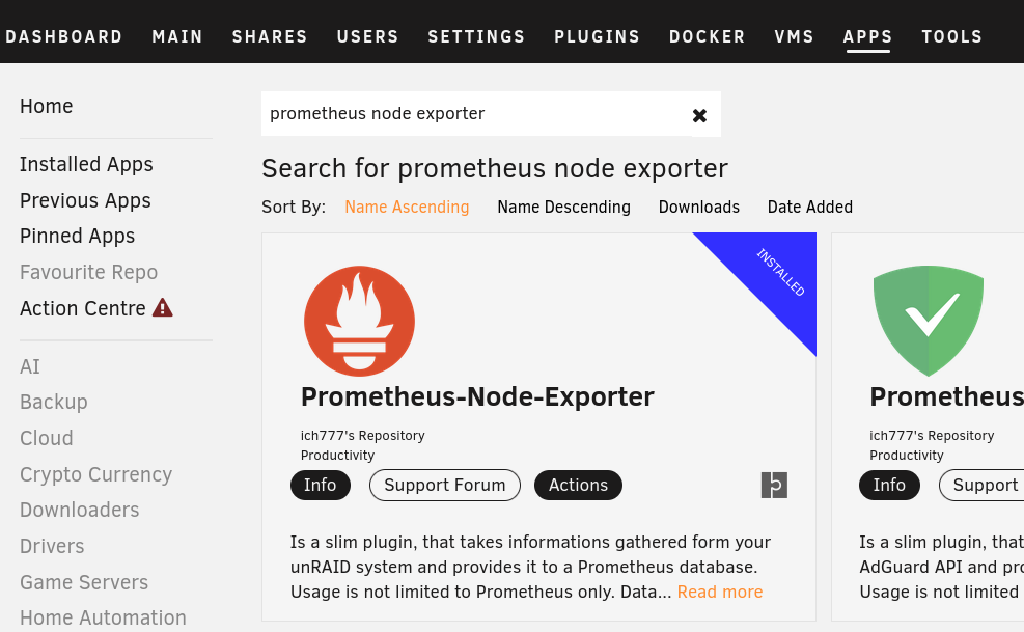1024x632 pixels.
Task: View your Installed Apps in the sidebar
Action: click(86, 164)
